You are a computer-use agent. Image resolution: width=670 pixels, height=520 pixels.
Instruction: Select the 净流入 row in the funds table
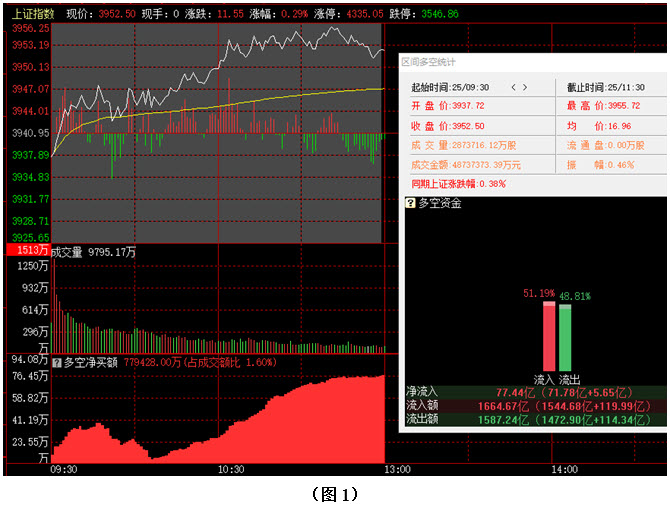533,393
